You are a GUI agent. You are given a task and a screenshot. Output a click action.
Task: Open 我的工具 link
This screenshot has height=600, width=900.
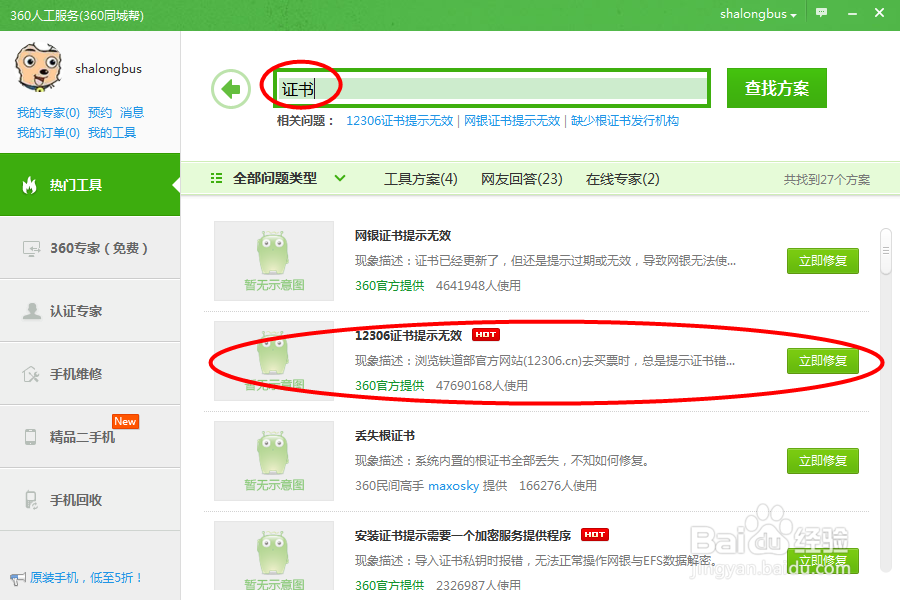(x=112, y=133)
